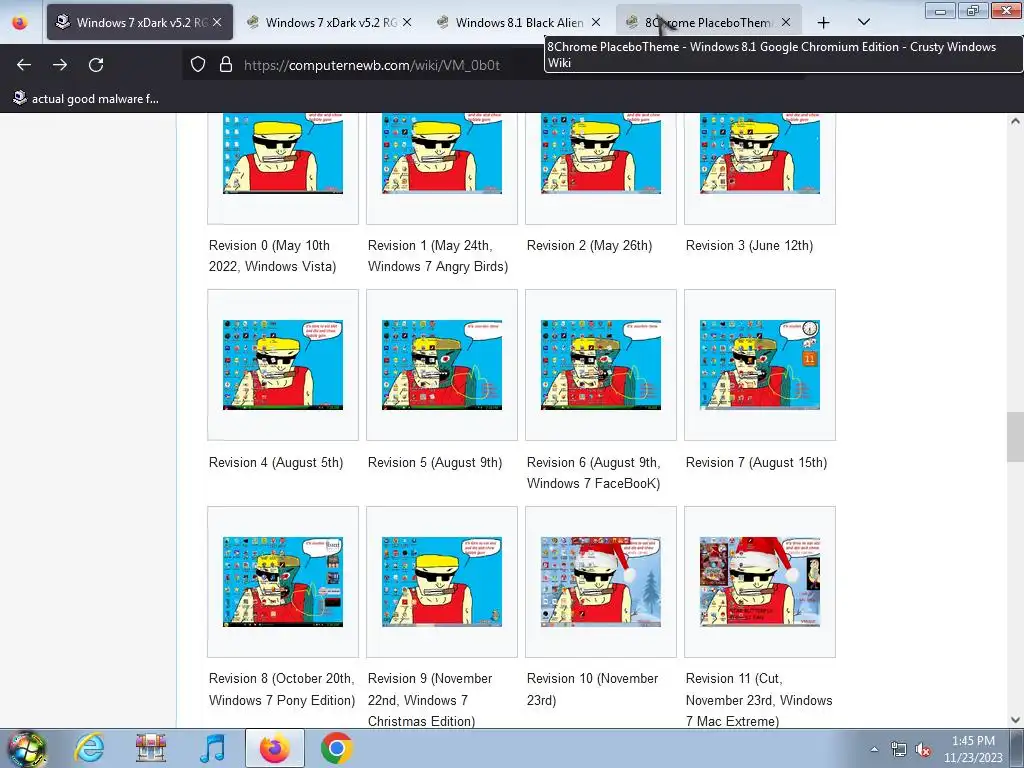Open the music note taskbar app
Screen dimensions: 1024x768
point(212,748)
